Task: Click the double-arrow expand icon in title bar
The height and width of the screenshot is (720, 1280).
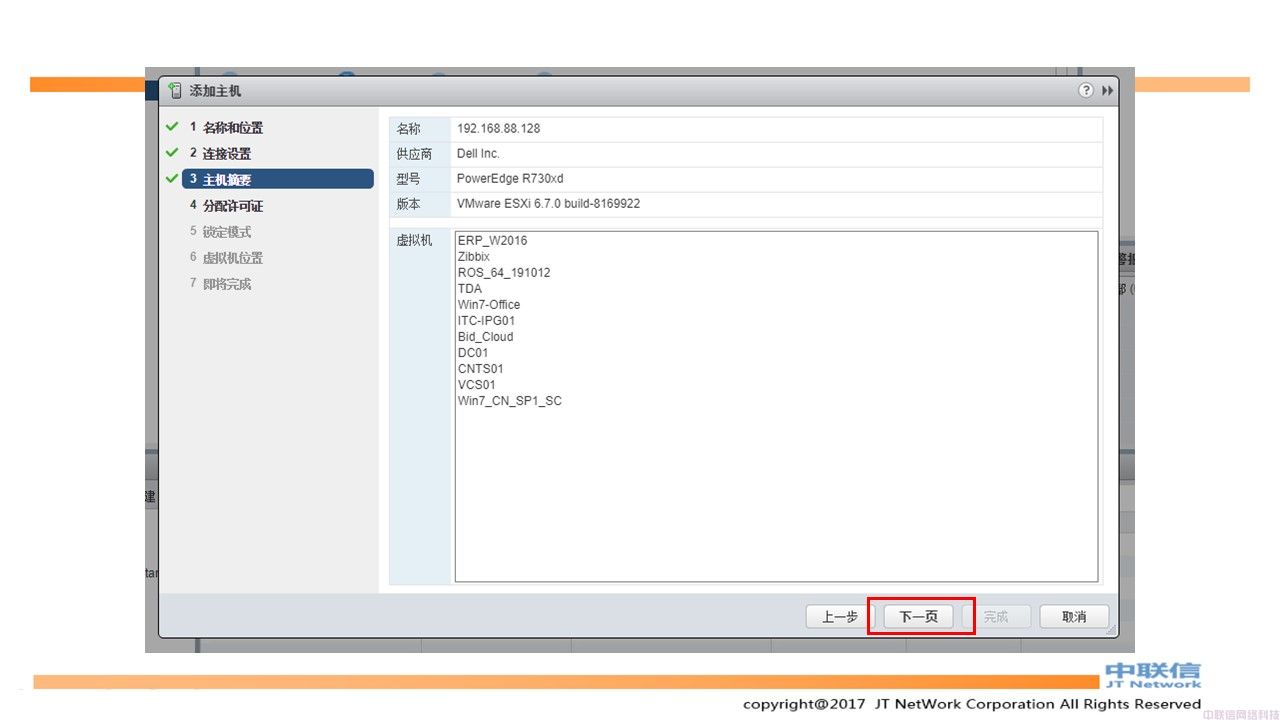Action: (1108, 90)
